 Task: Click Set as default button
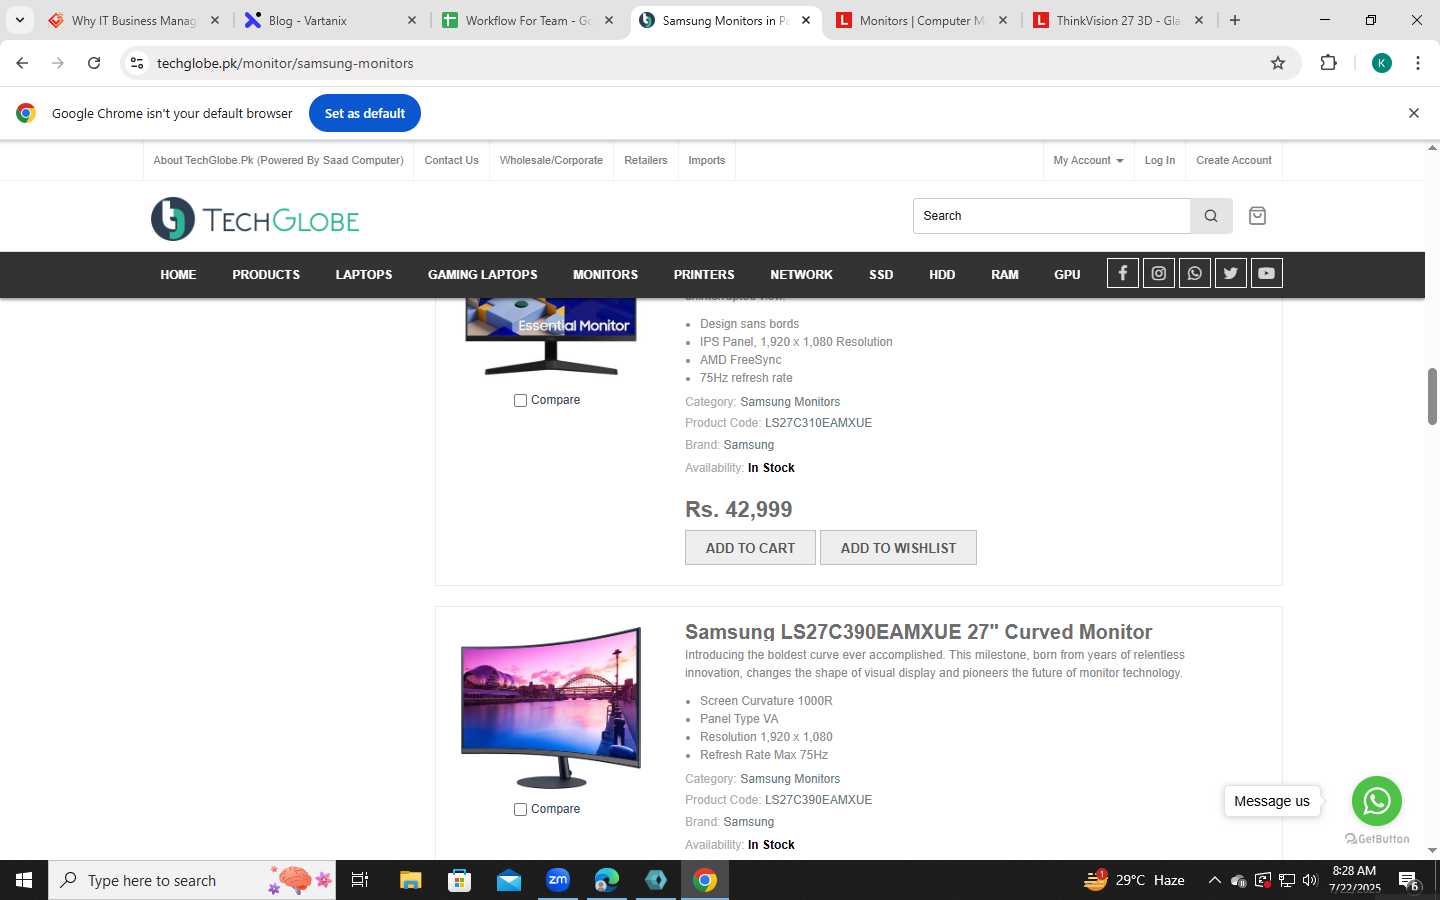(x=365, y=113)
